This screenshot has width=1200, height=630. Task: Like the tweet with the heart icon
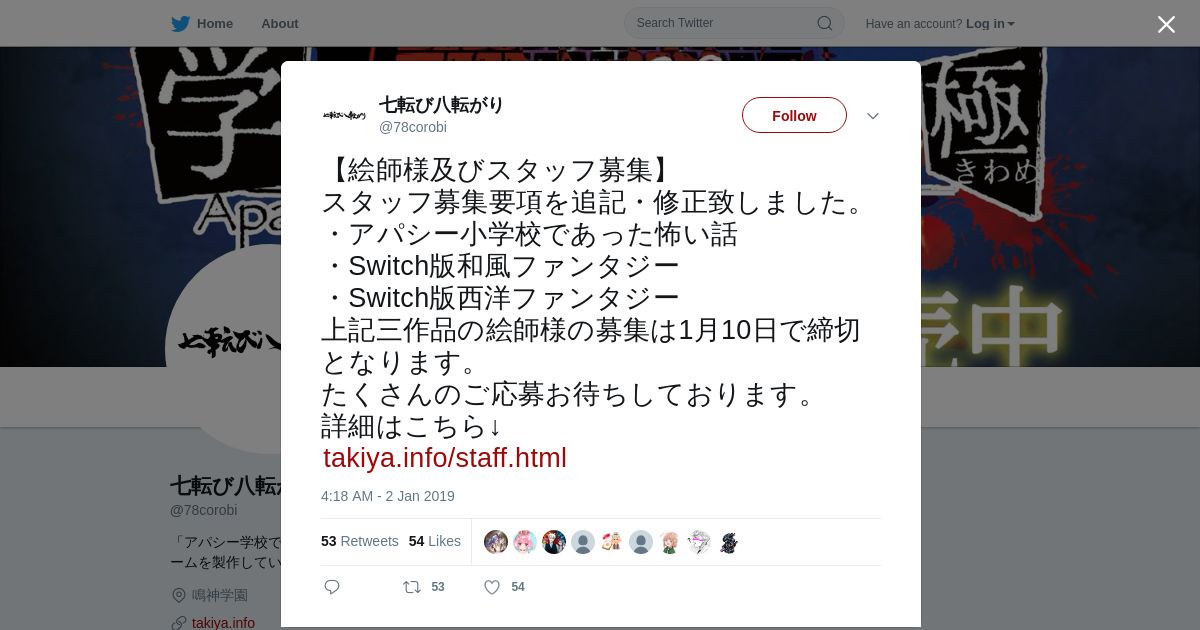492,587
